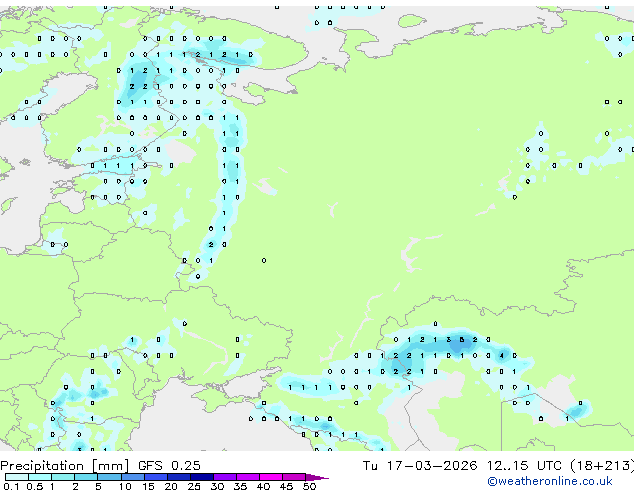
Task: Click legend scale label "0.5"
Action: point(34,486)
